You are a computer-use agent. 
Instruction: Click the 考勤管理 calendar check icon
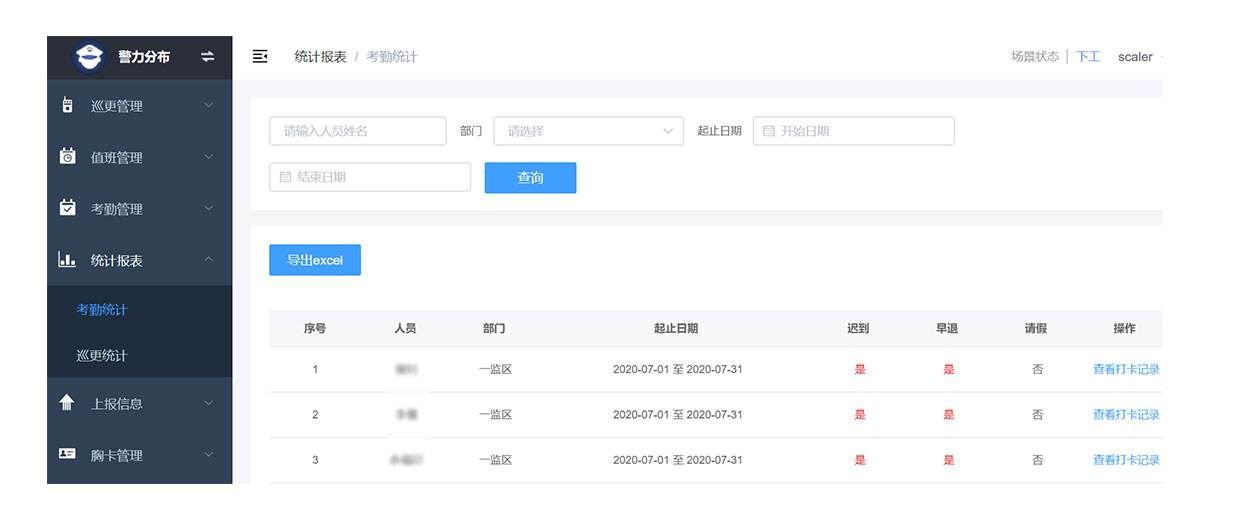pyautogui.click(x=67, y=208)
